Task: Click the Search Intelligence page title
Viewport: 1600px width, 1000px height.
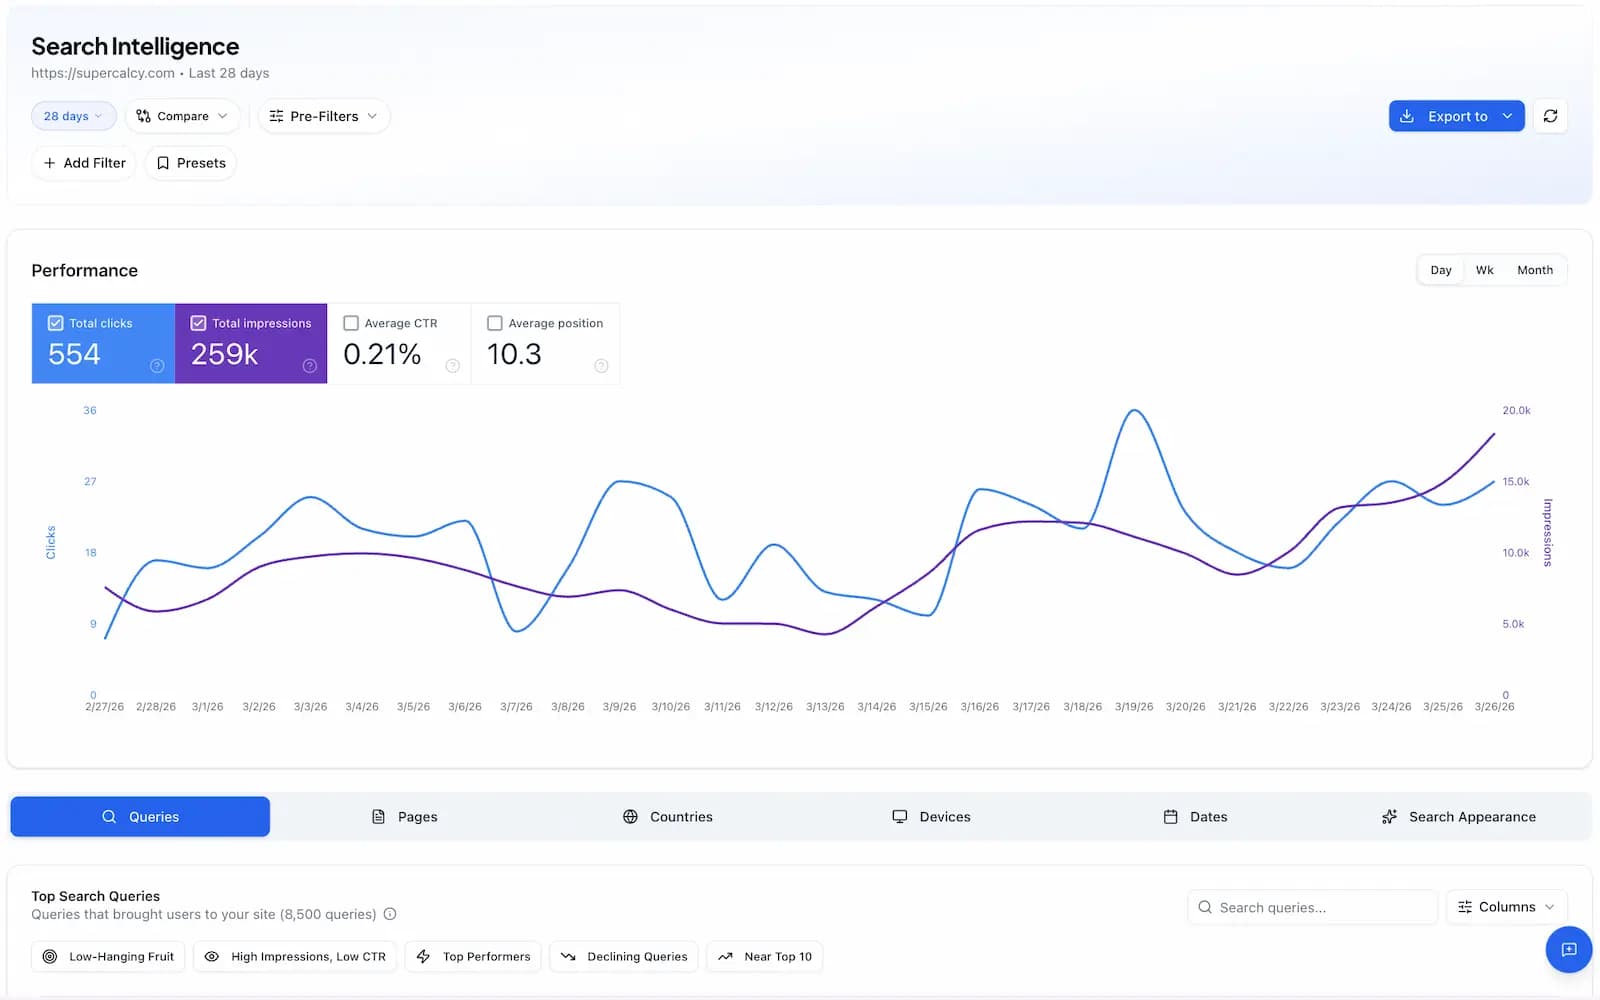Action: (135, 46)
